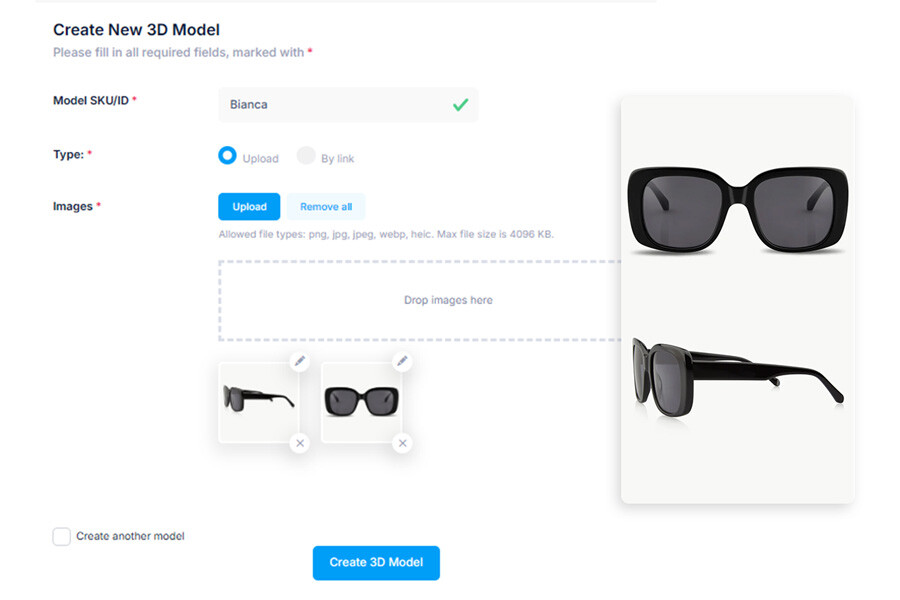Choose the By link type option
The height and width of the screenshot is (600, 900).
(x=306, y=156)
